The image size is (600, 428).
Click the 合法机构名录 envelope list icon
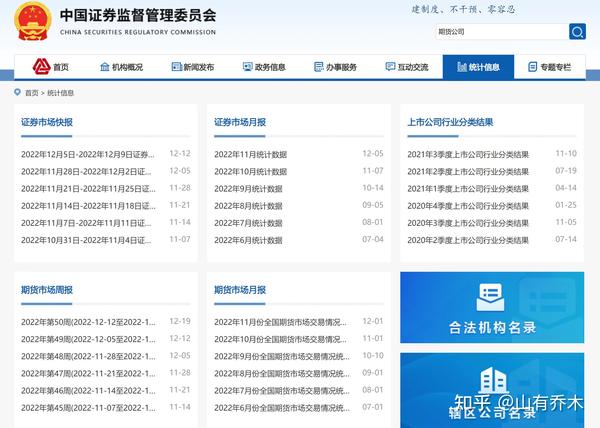coord(491,297)
